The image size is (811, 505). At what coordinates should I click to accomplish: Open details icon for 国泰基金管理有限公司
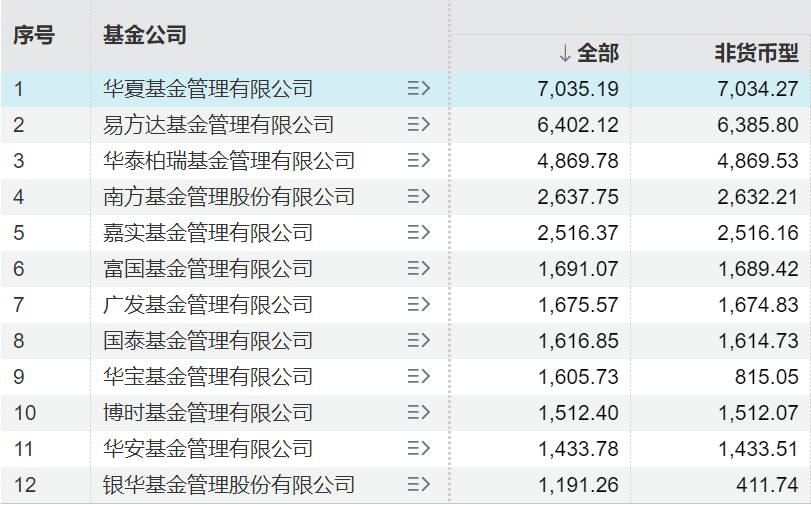coord(418,340)
